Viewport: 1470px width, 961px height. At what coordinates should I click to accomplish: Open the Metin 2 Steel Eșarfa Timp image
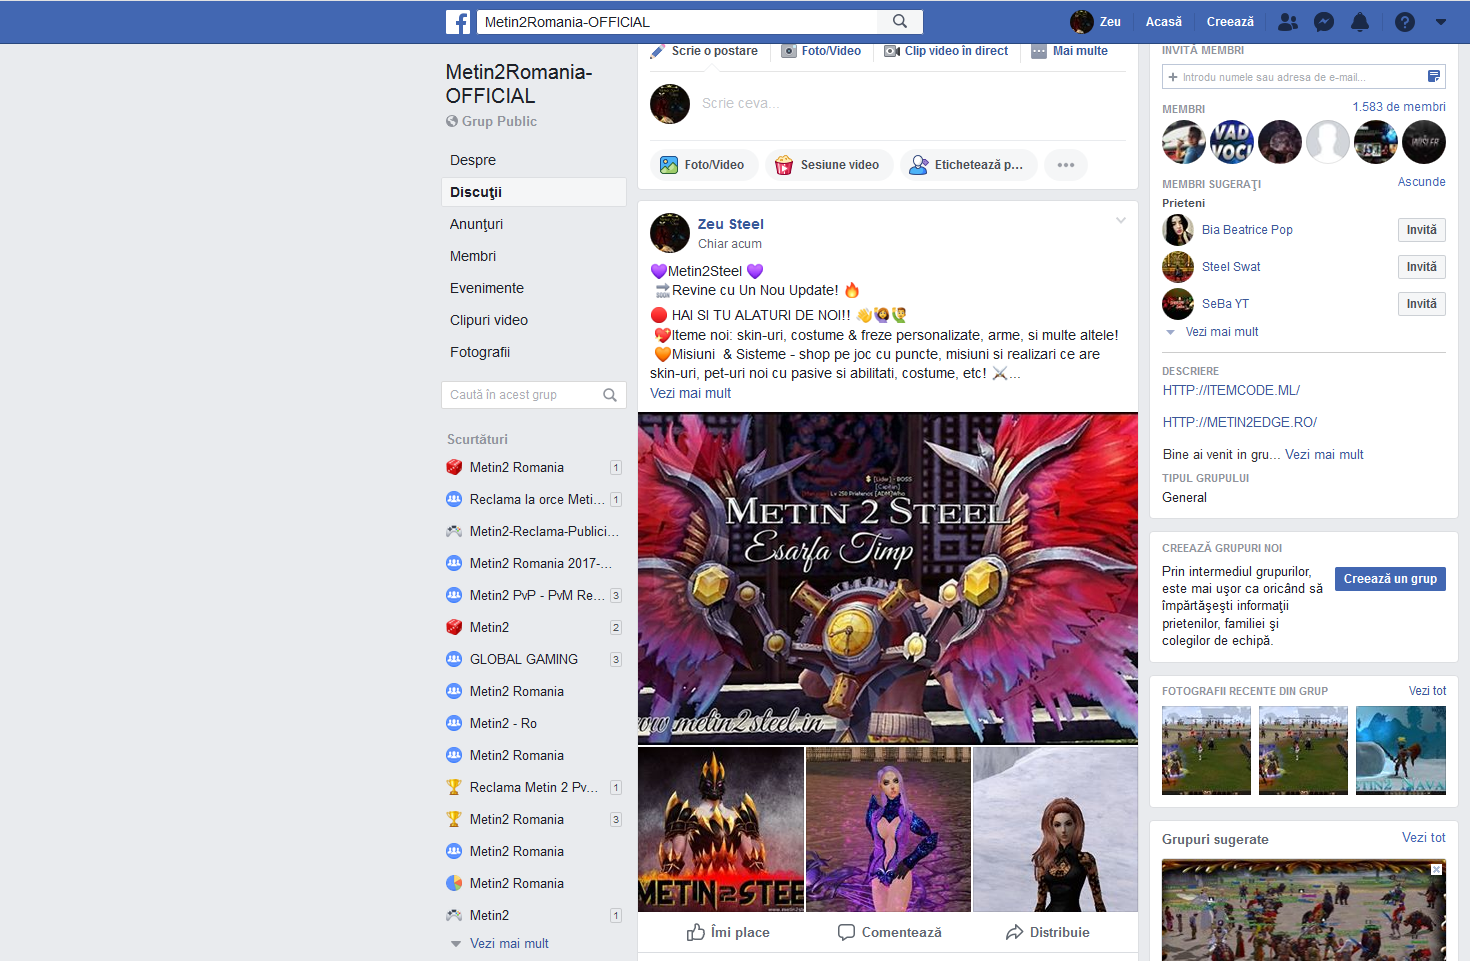pos(888,578)
